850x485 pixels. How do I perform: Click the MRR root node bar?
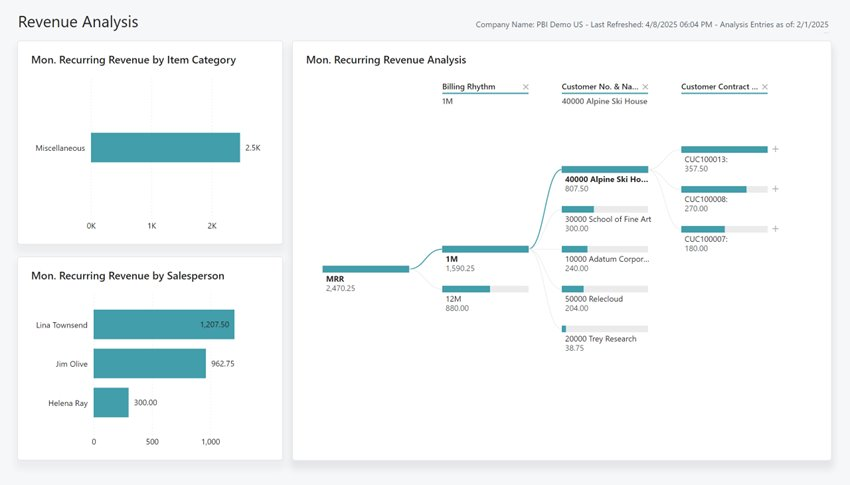pyautogui.click(x=366, y=269)
